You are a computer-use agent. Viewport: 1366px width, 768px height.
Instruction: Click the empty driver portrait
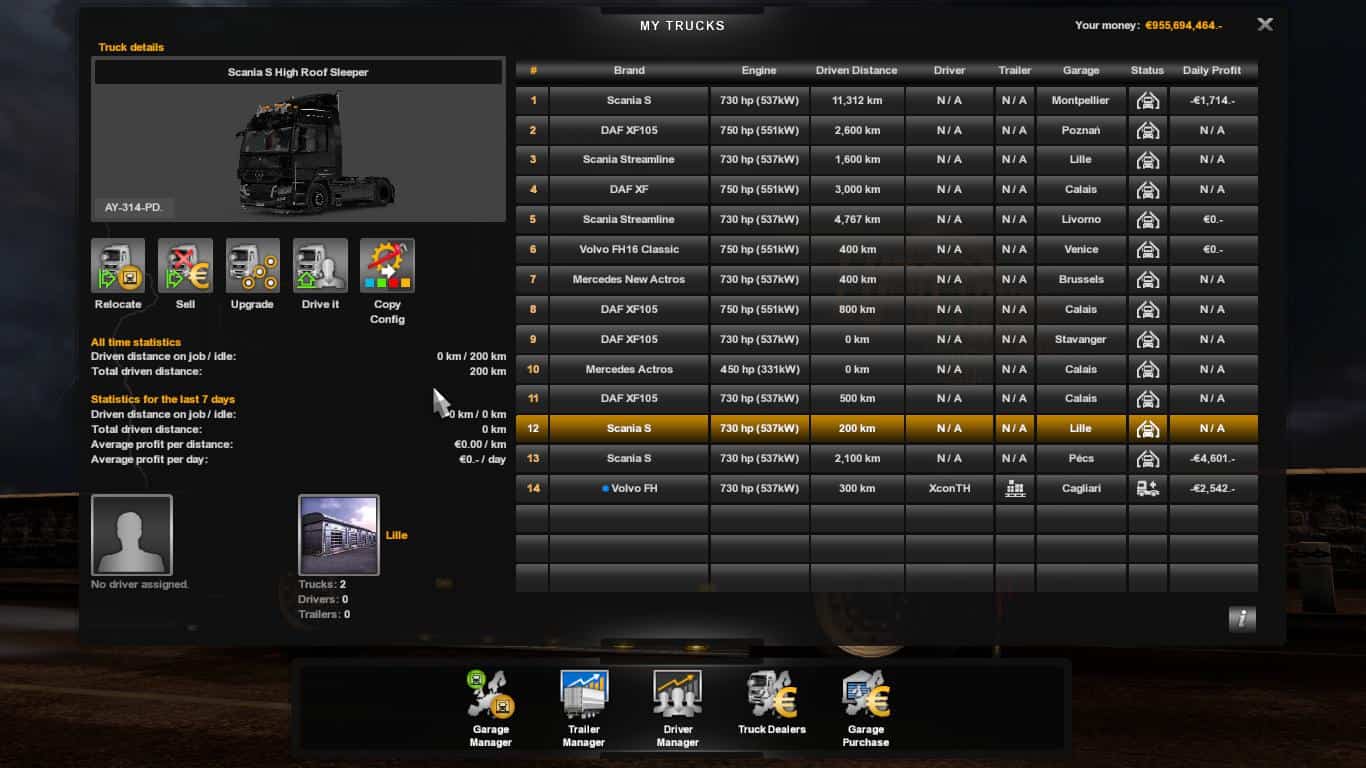(132, 535)
